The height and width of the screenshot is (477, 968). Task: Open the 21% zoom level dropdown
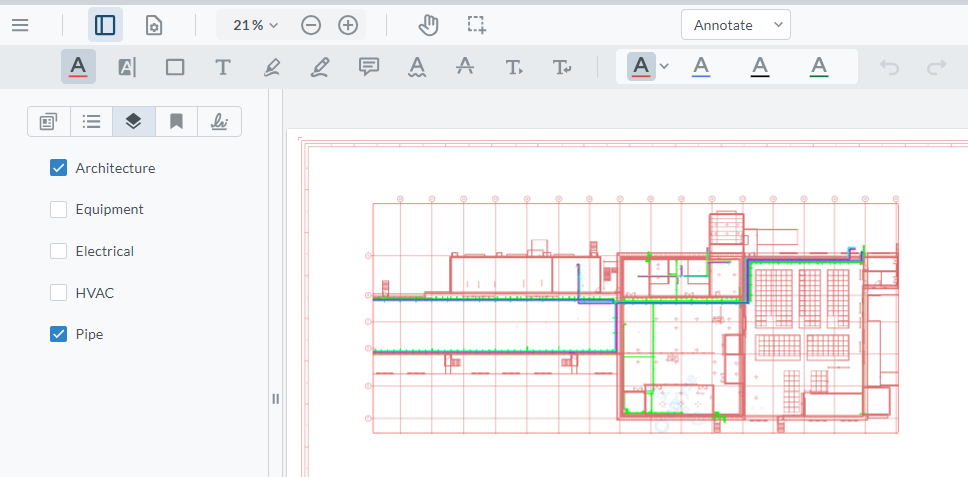coord(256,25)
